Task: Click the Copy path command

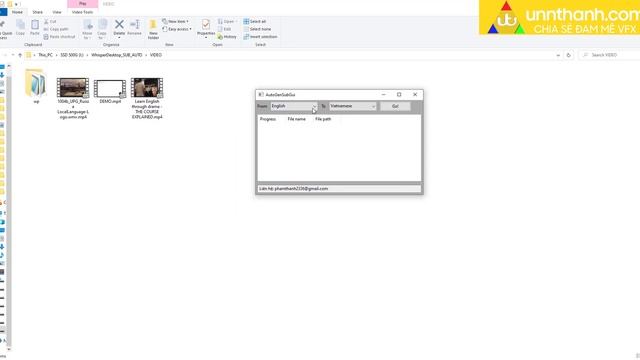Action: point(56,29)
